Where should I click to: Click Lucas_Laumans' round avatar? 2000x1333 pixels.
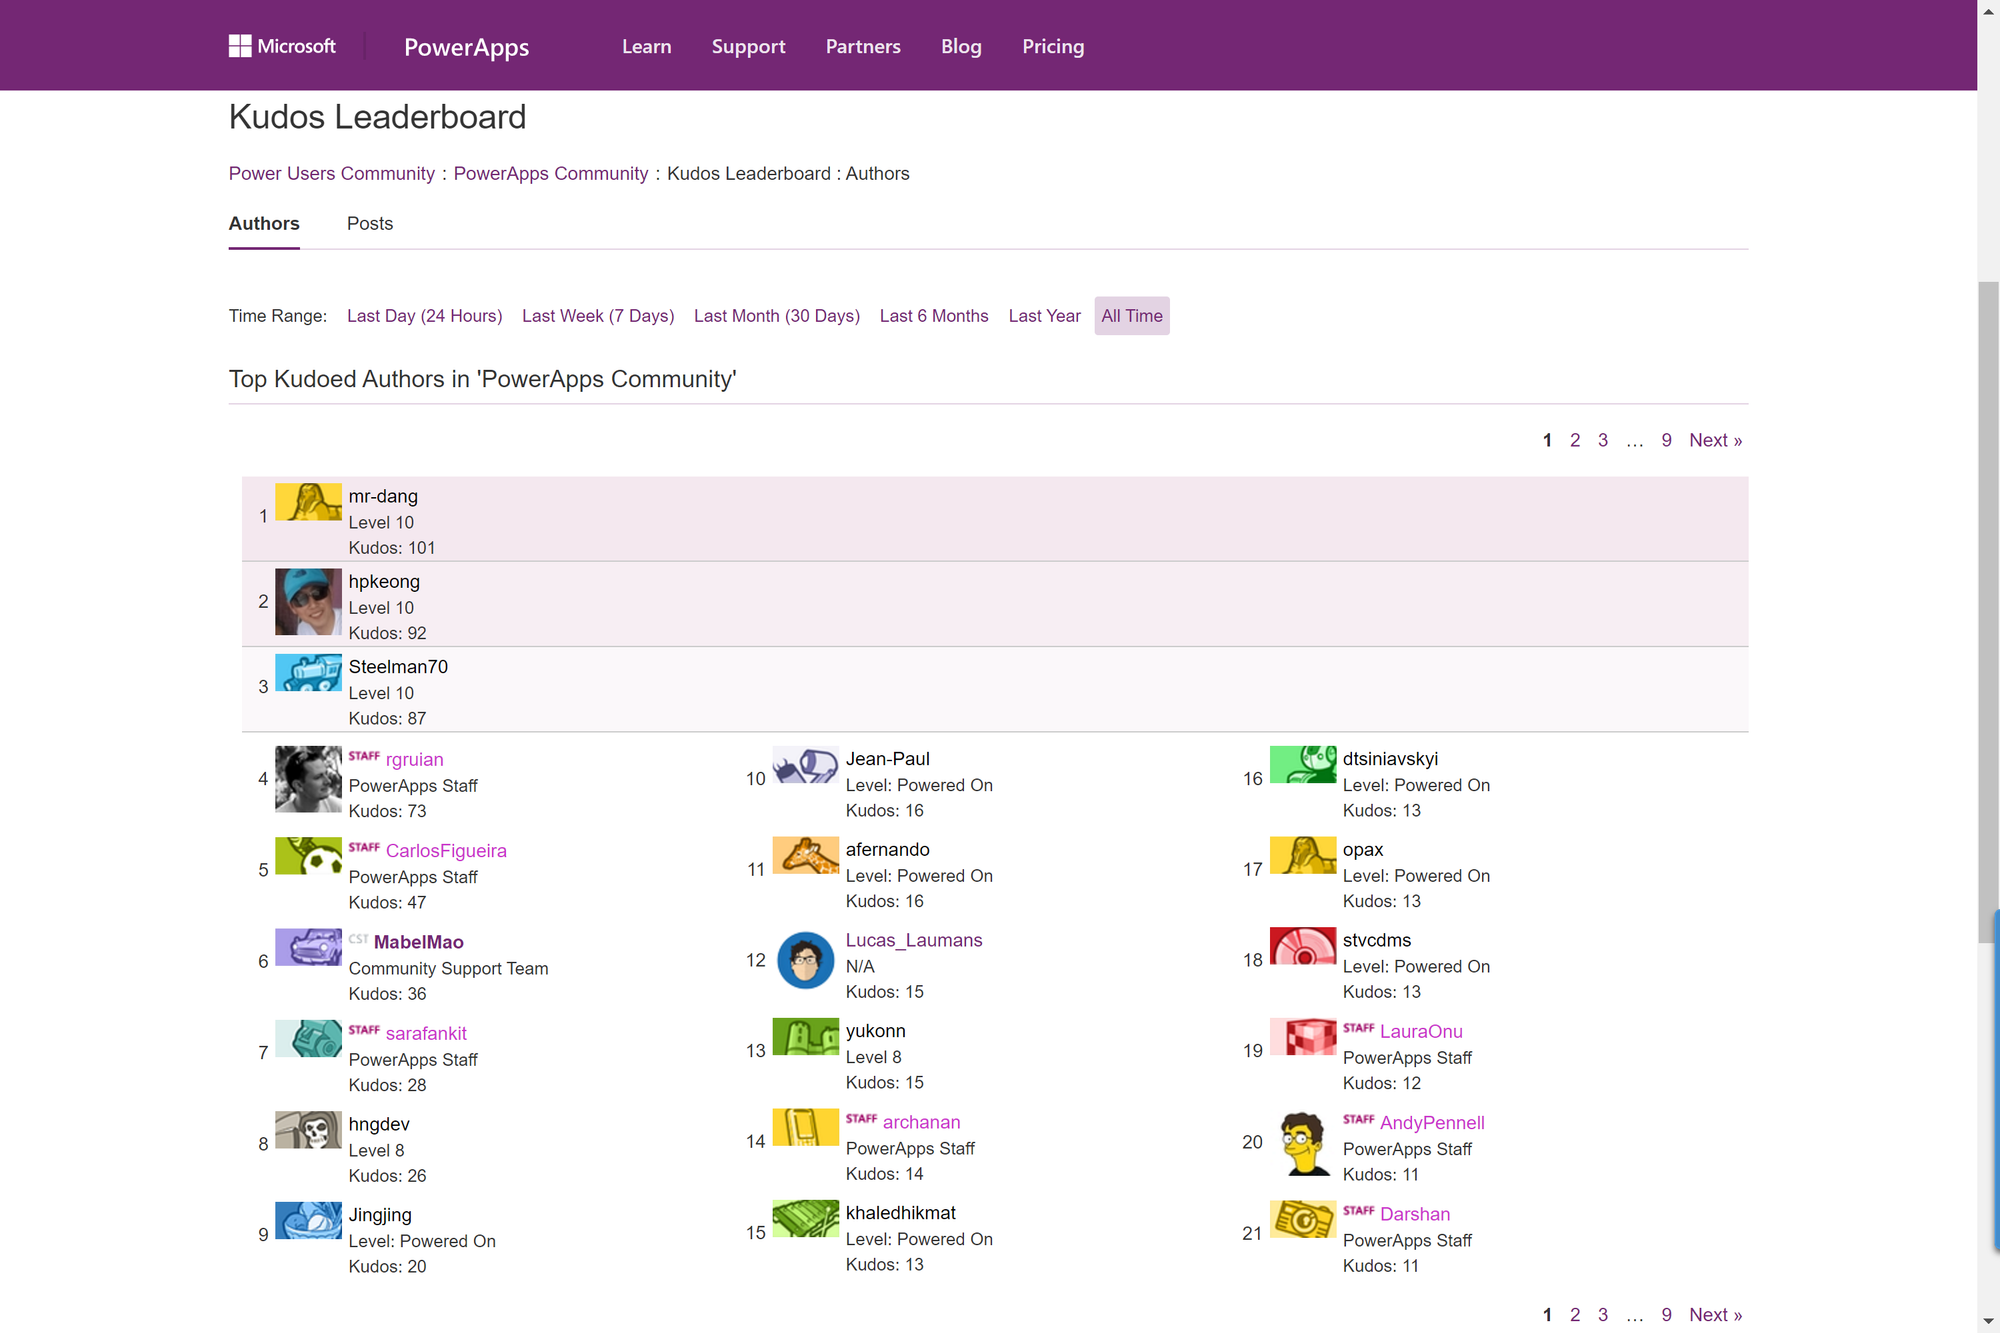point(805,961)
